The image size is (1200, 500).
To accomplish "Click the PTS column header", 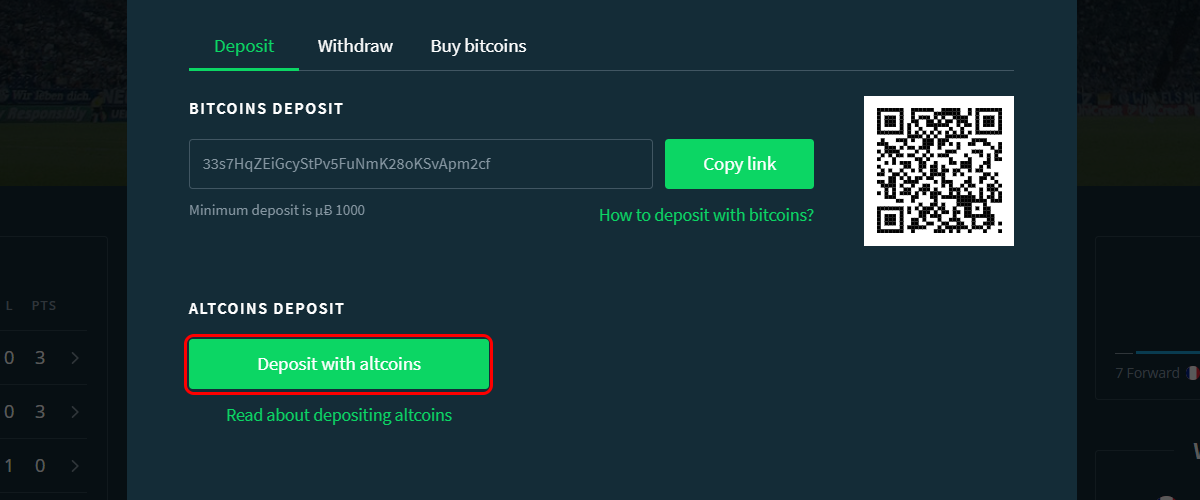I will 42,305.
